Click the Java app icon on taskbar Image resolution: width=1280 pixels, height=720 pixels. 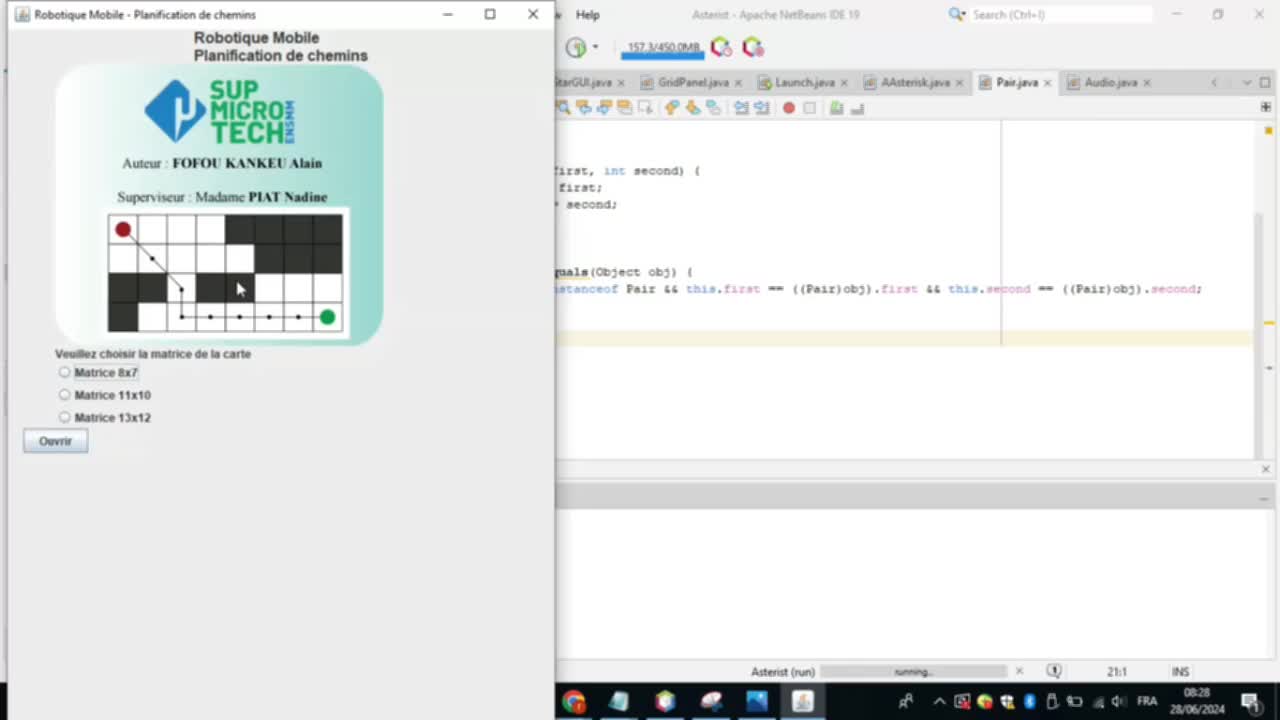pyautogui.click(x=802, y=702)
